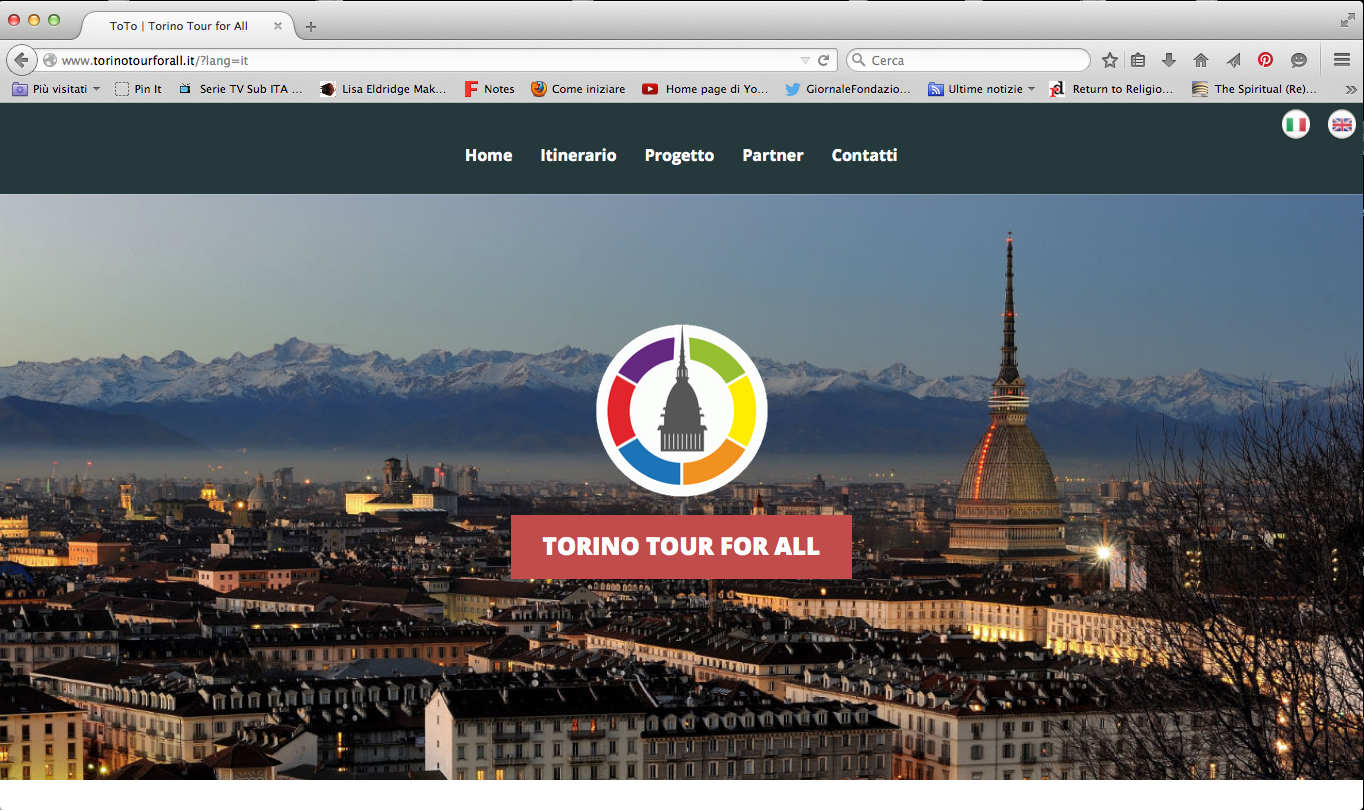Open the Home menu item
This screenshot has width=1364, height=810.
click(488, 155)
